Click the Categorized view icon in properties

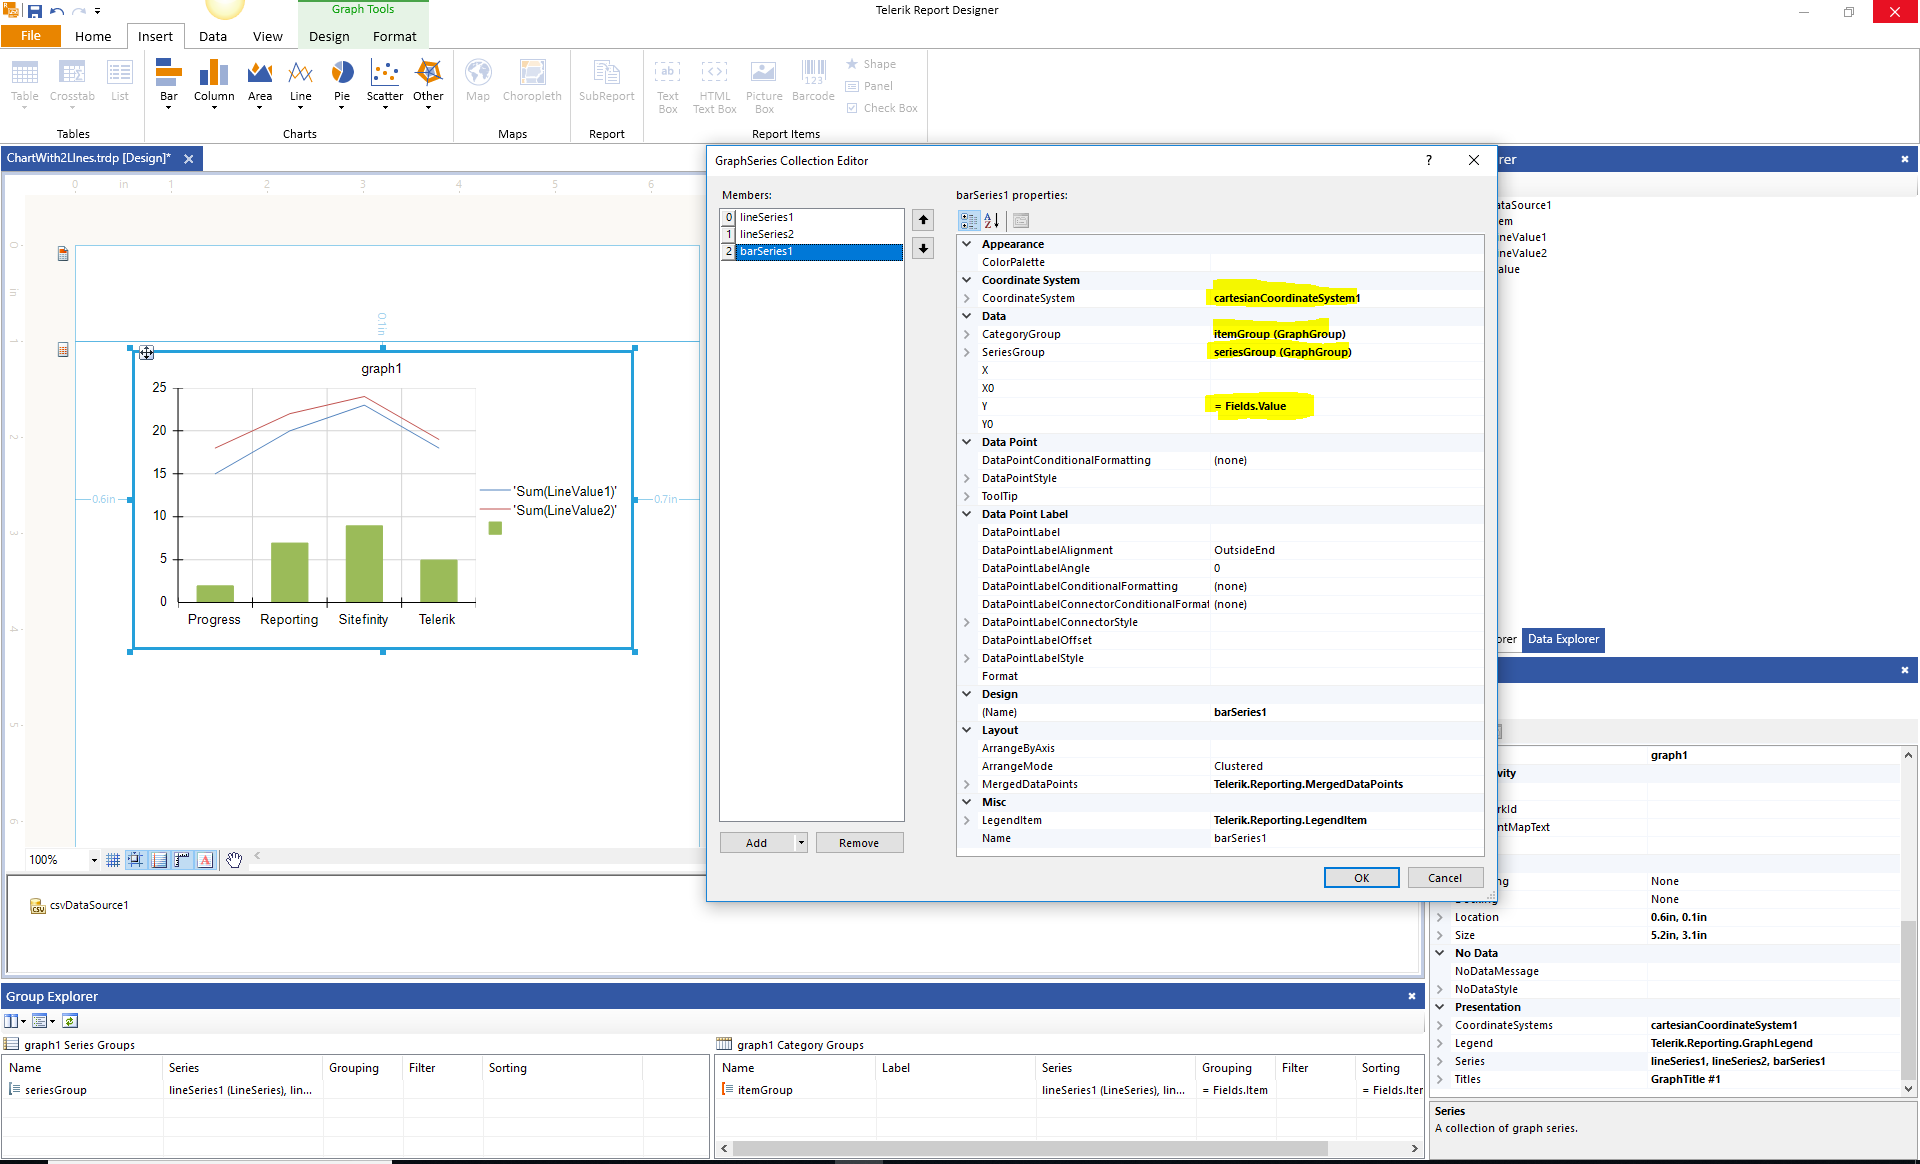point(968,220)
